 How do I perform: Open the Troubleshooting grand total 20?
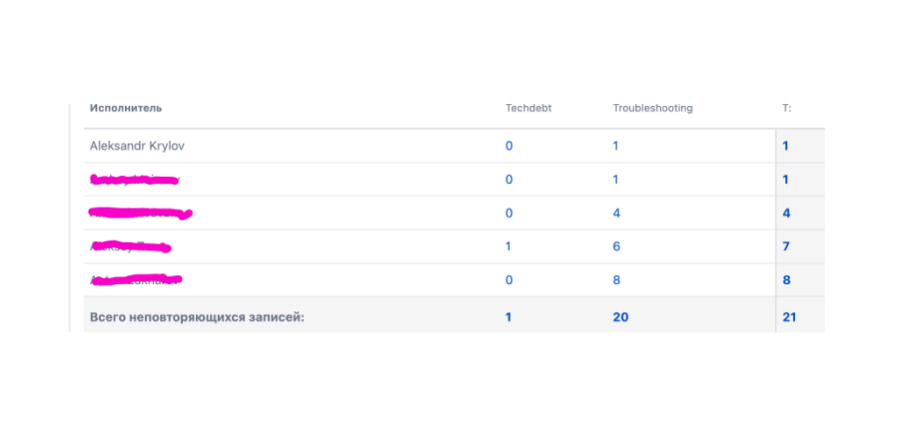[x=620, y=317]
